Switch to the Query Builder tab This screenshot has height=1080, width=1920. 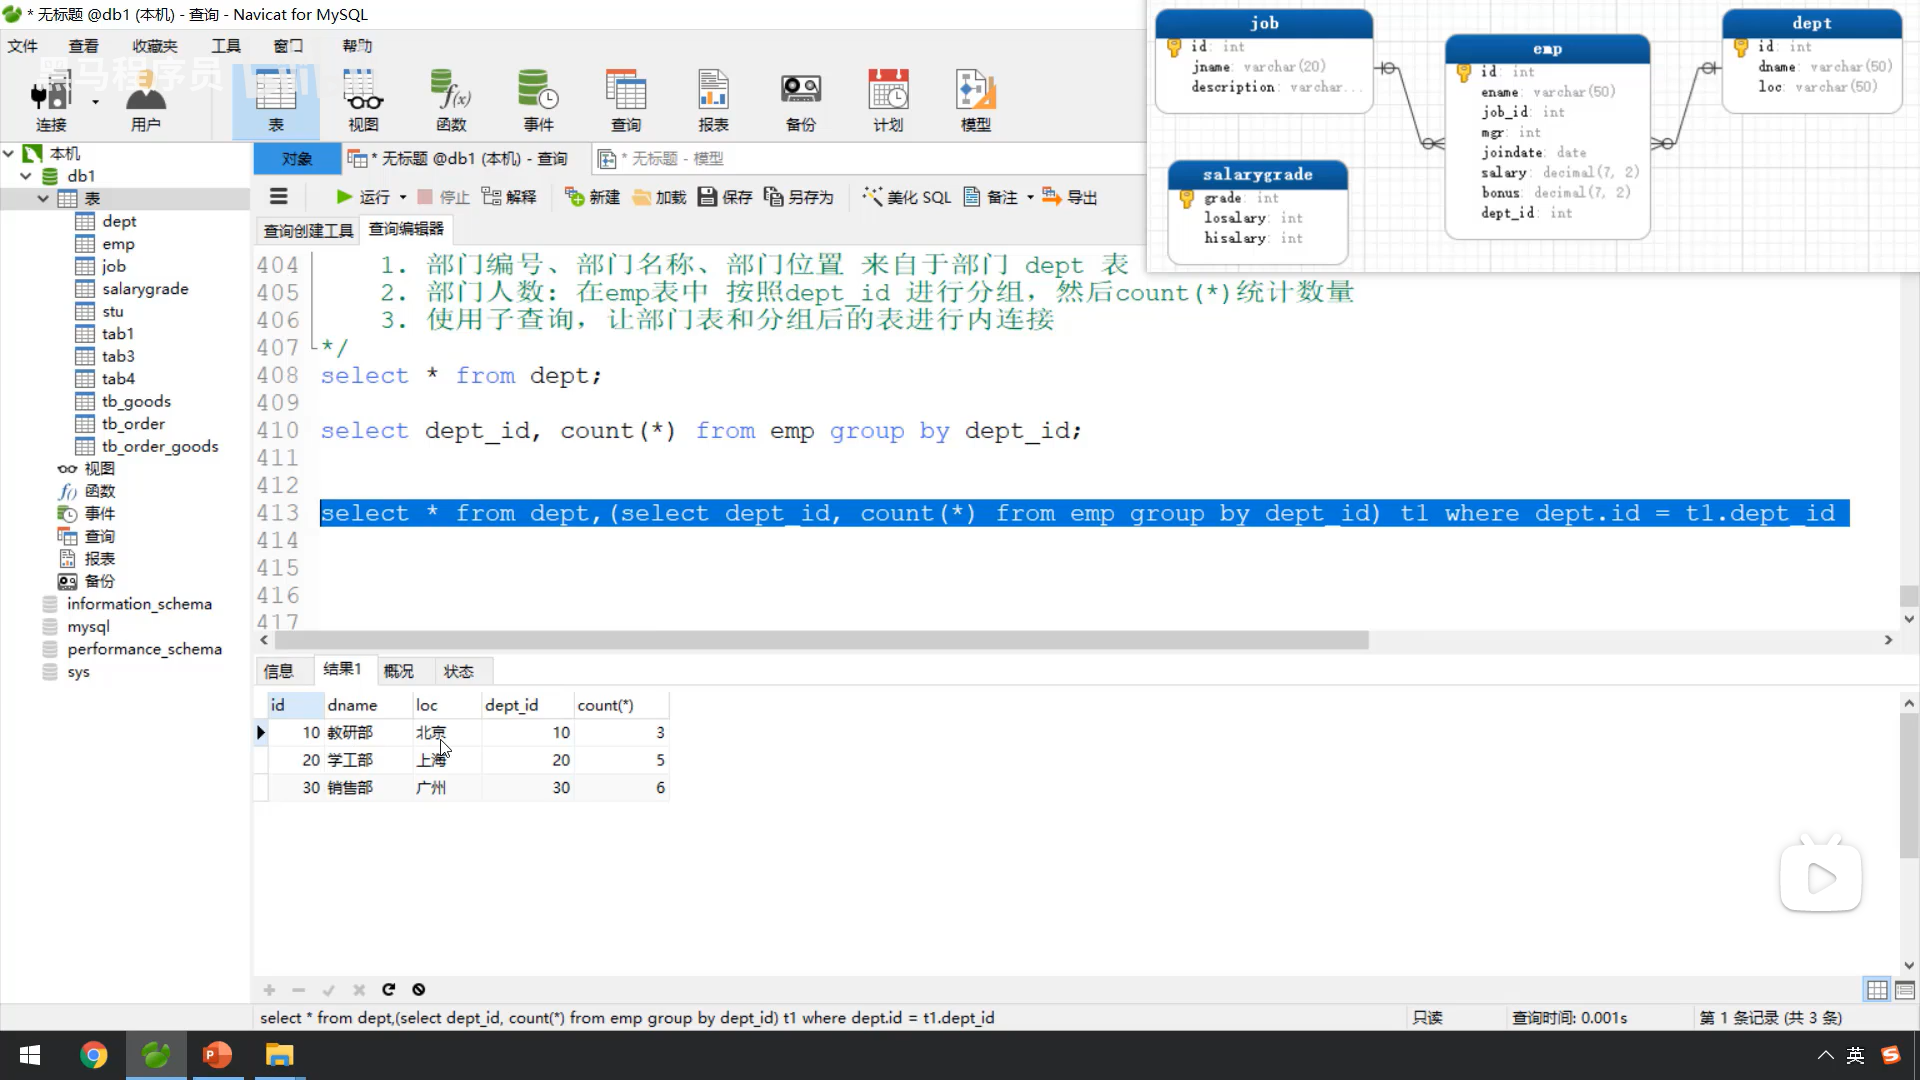[308, 231]
